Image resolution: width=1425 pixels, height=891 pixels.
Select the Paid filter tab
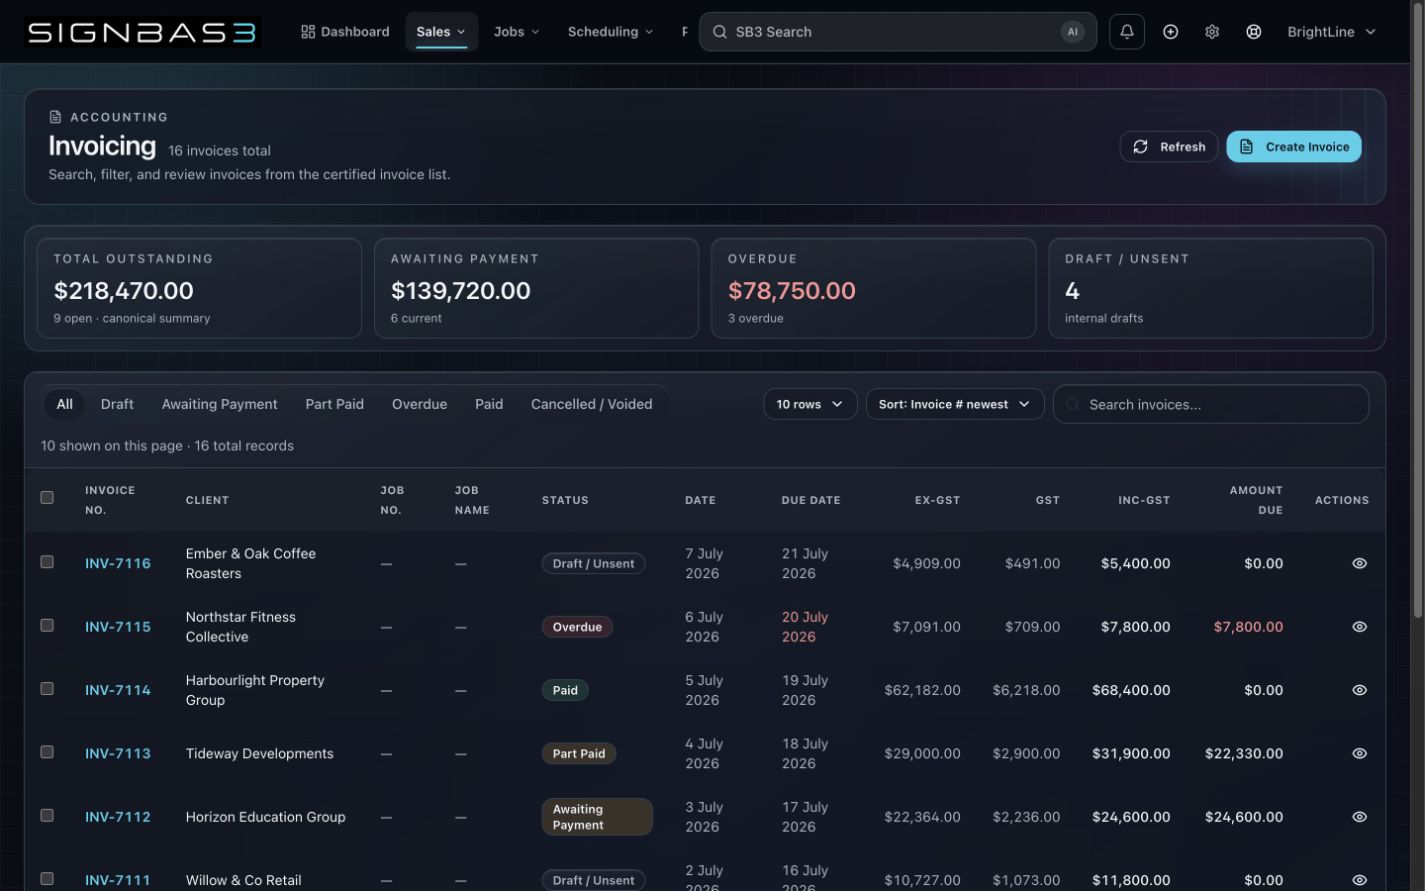(489, 404)
